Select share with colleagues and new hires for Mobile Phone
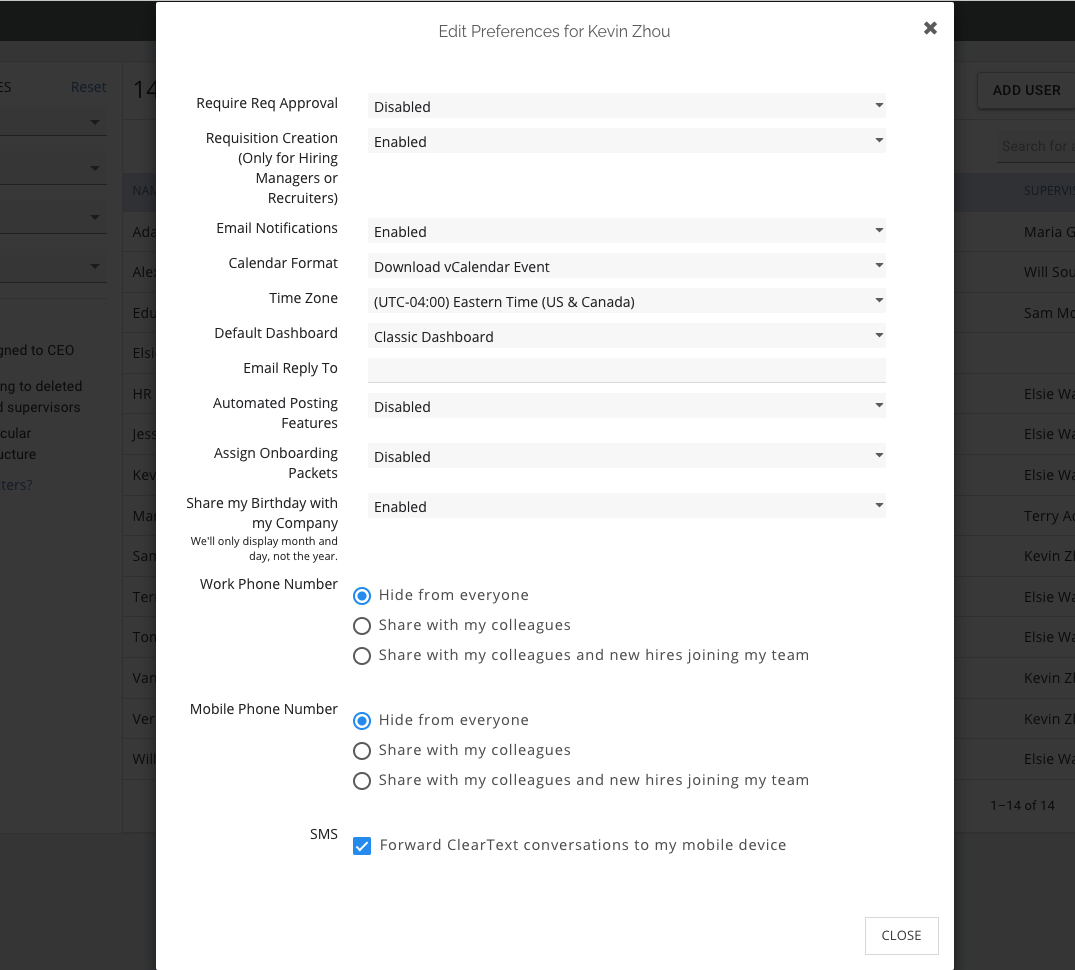The width and height of the screenshot is (1075, 970). pos(362,781)
